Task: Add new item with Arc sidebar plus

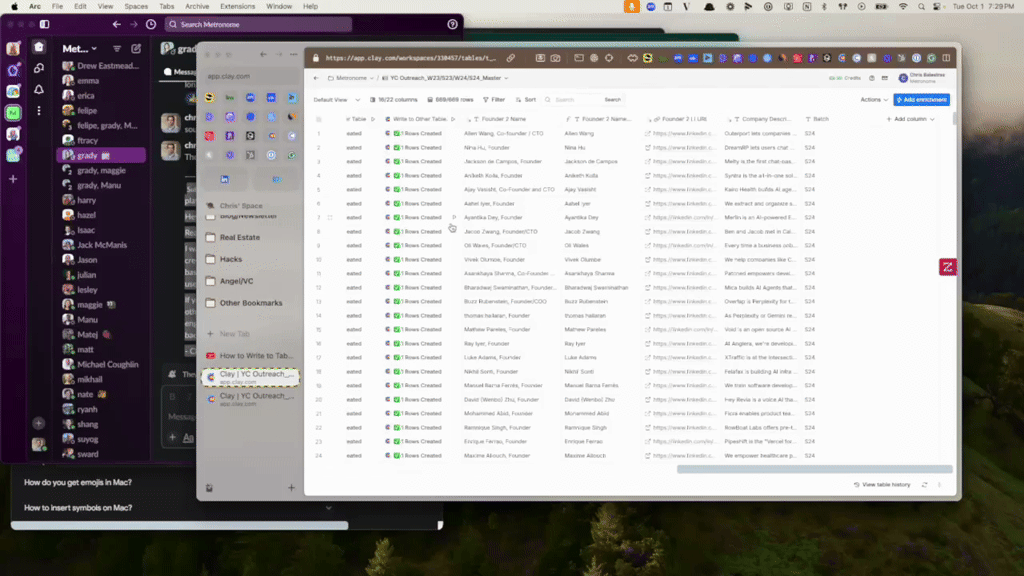Action: tap(291, 488)
